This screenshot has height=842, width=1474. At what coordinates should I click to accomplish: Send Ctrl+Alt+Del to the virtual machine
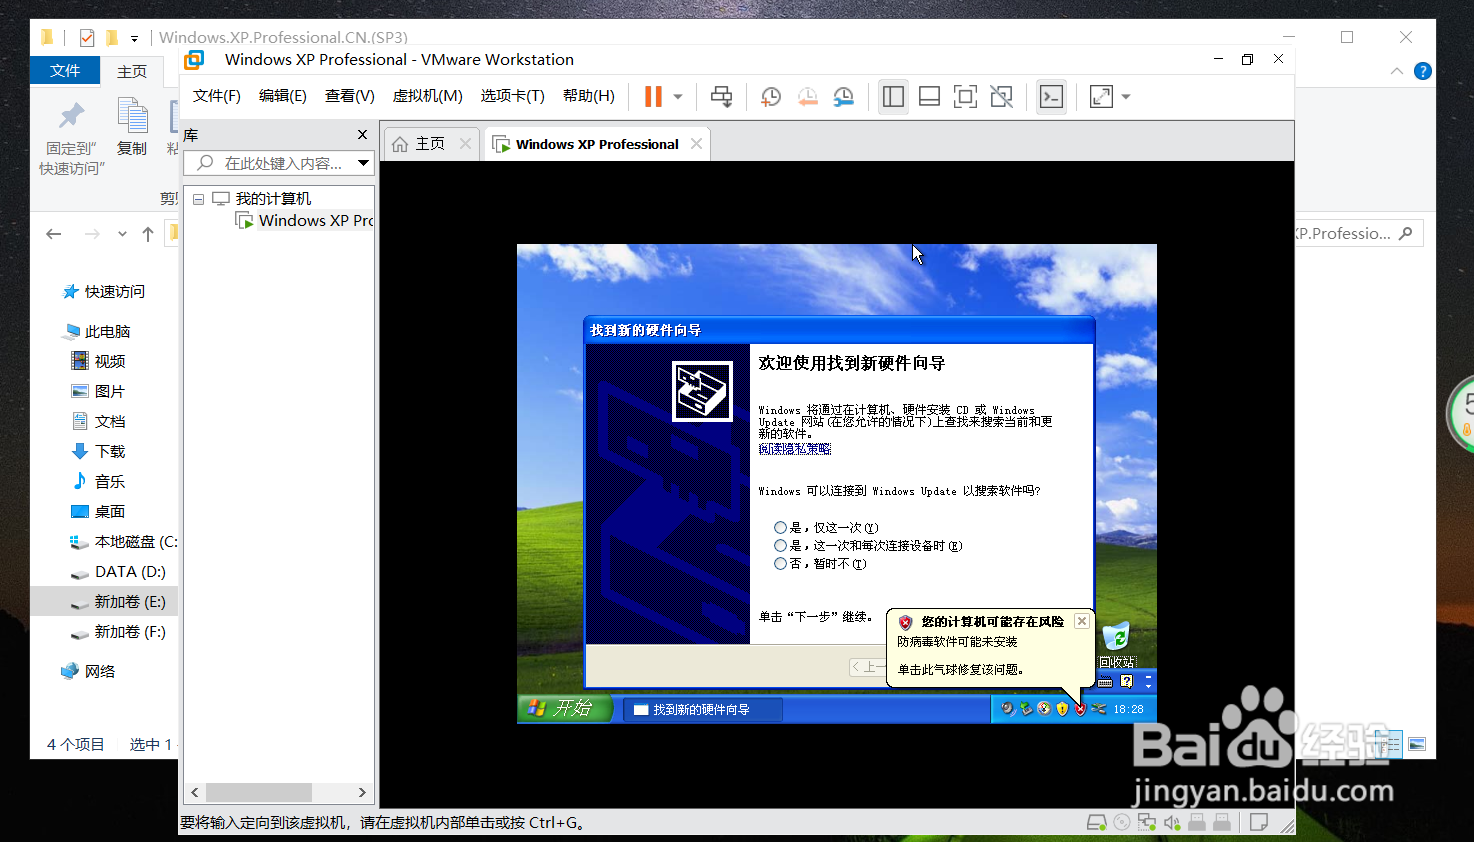click(x=721, y=97)
